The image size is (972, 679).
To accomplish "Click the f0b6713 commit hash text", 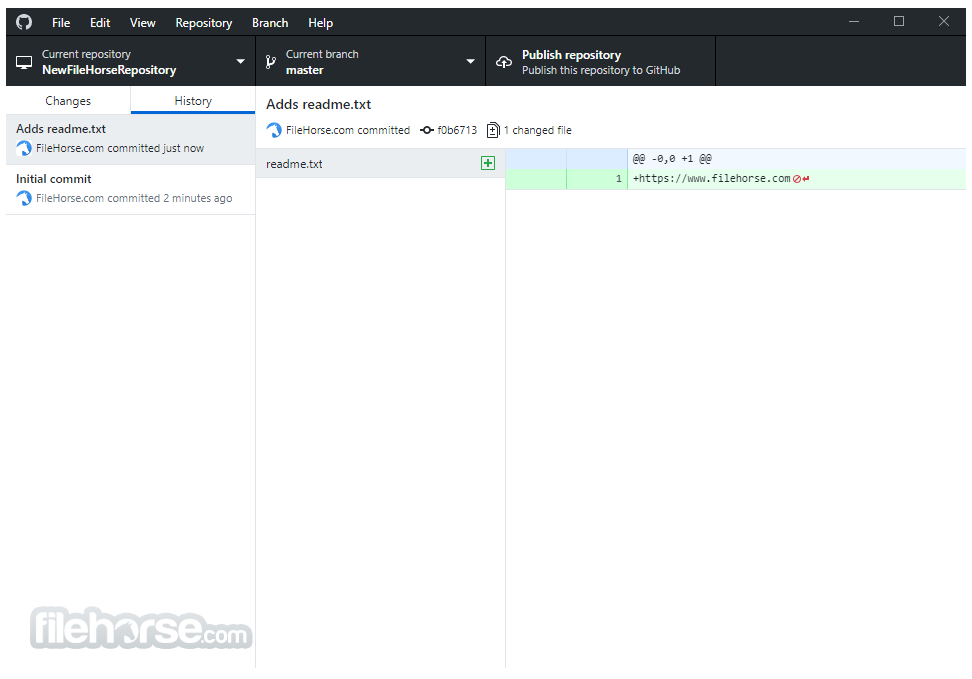I will click(x=457, y=130).
